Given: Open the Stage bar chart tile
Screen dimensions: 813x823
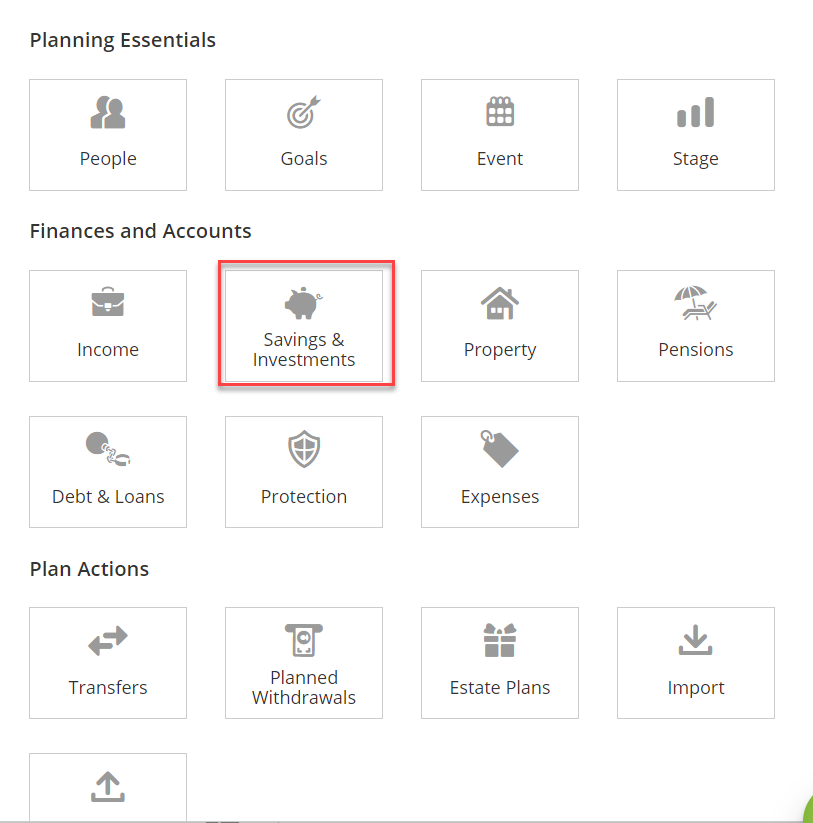Looking at the screenshot, I should point(695,135).
